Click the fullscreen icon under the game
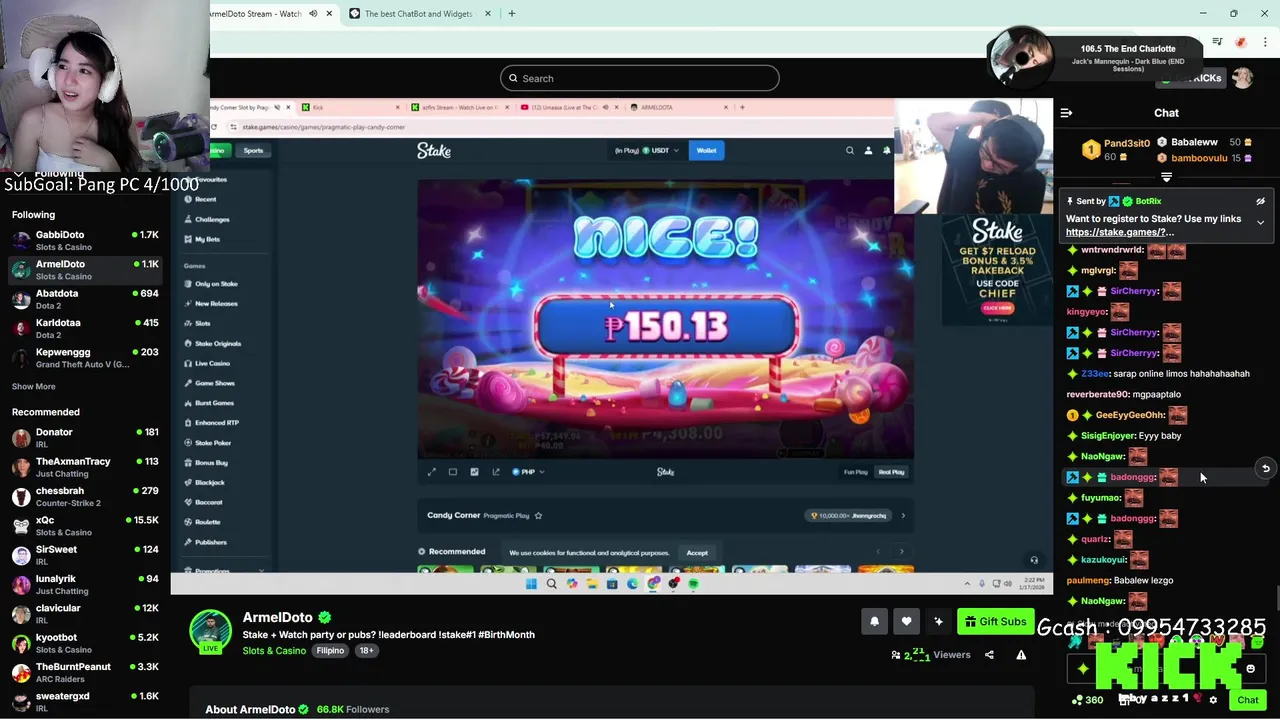This screenshot has width=1280, height=720. click(431, 472)
